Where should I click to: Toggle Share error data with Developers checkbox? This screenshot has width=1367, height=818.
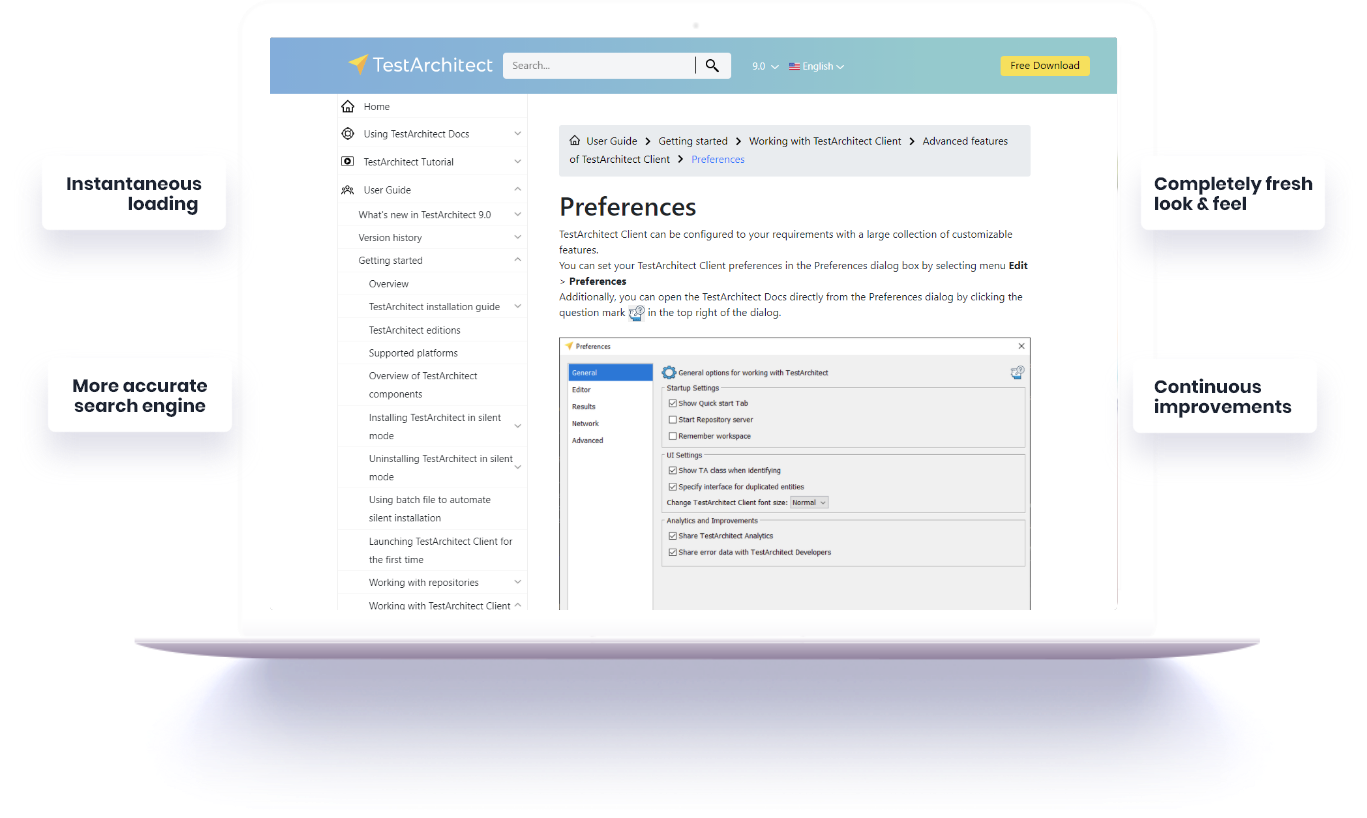point(673,552)
